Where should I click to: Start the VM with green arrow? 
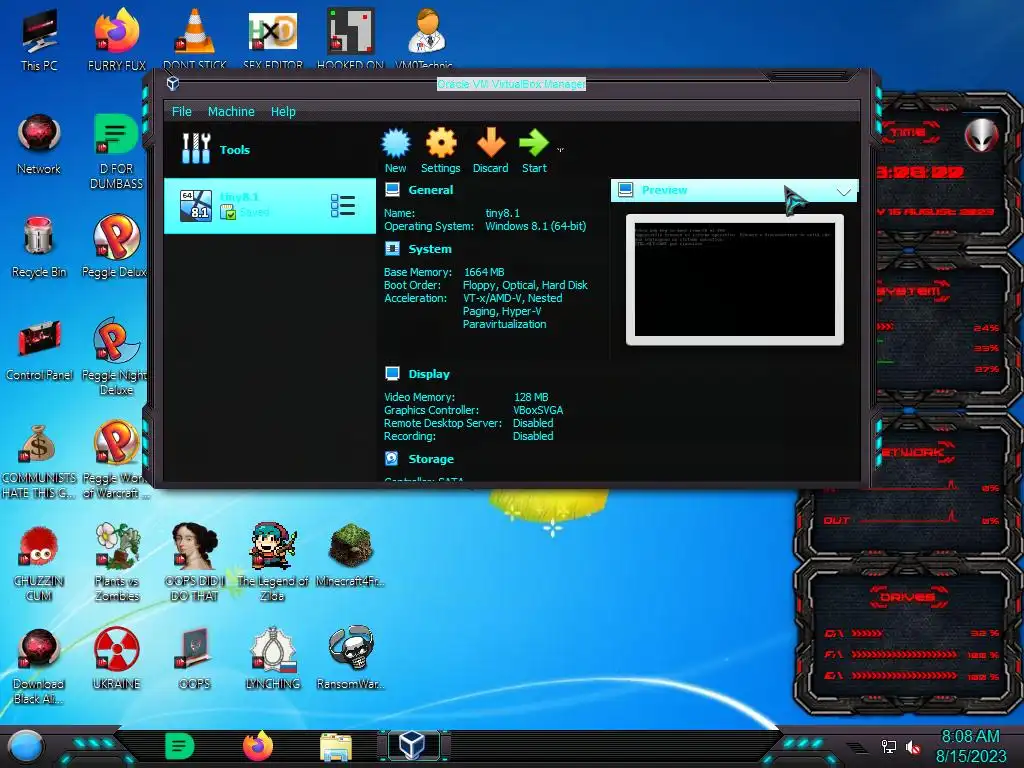534,143
